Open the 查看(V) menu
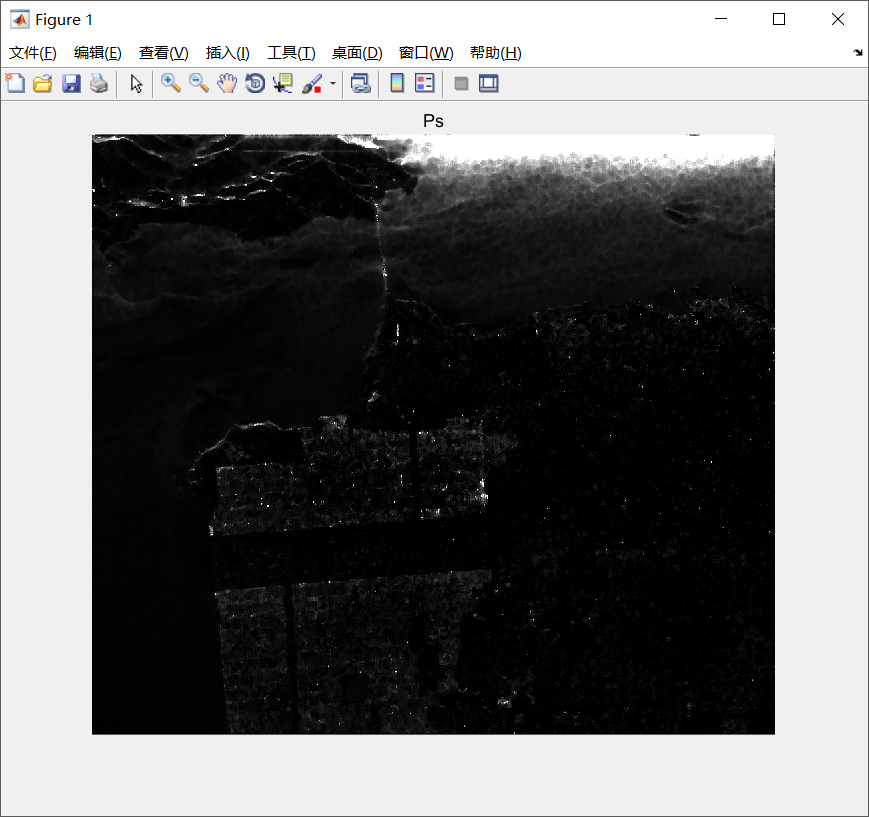This screenshot has height=817, width=869. [x=163, y=53]
